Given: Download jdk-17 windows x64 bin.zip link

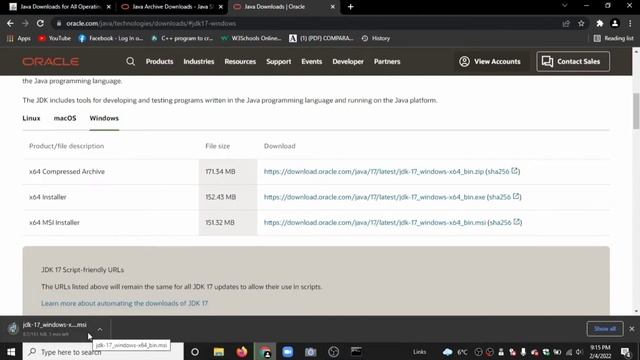Looking at the screenshot, I should (x=373, y=171).
